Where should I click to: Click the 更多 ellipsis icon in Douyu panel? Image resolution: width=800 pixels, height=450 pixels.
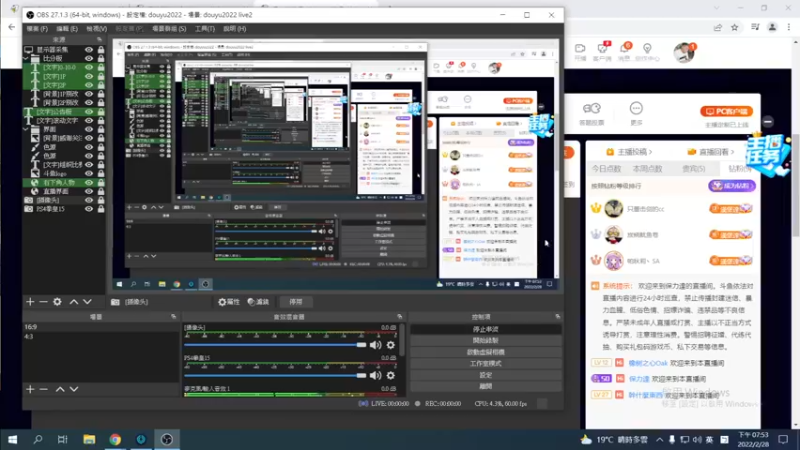[x=636, y=108]
